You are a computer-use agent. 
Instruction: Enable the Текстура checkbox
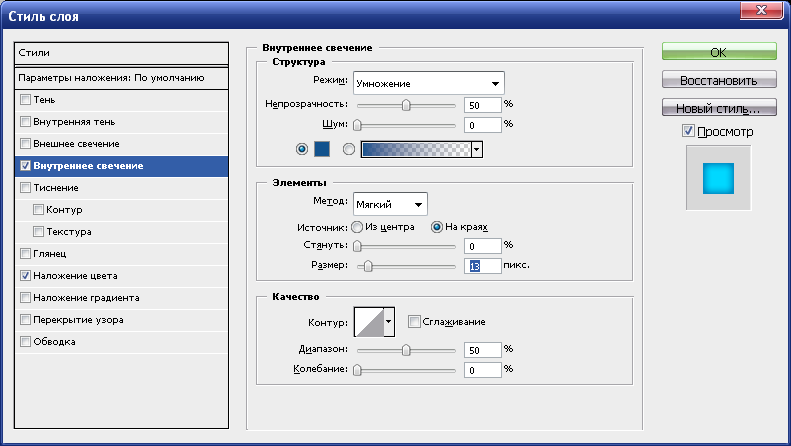tap(38, 232)
